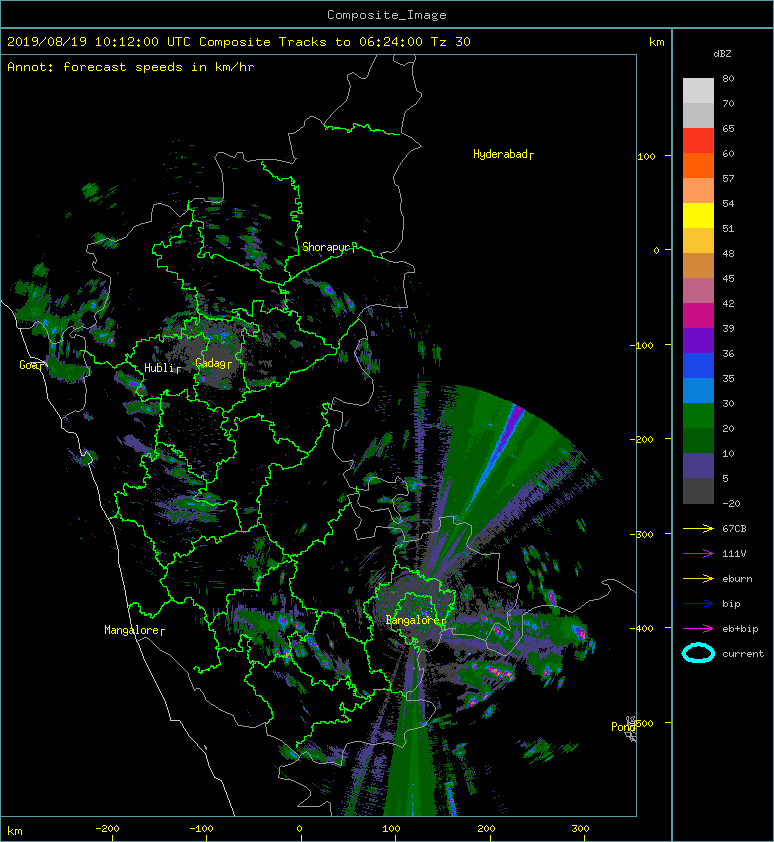Click the 300 tick on horizontal axis

click(580, 829)
